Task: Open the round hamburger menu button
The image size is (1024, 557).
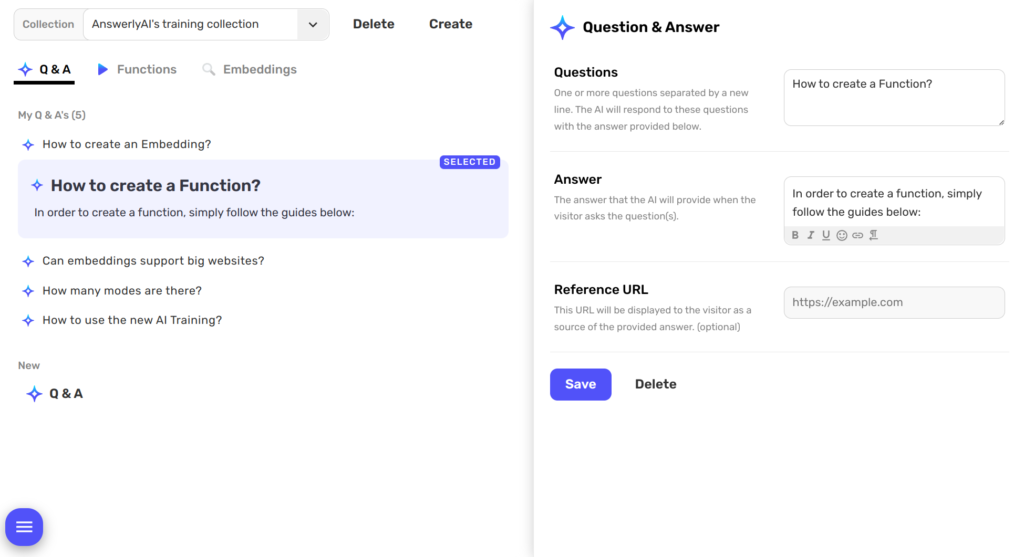Action: [24, 527]
